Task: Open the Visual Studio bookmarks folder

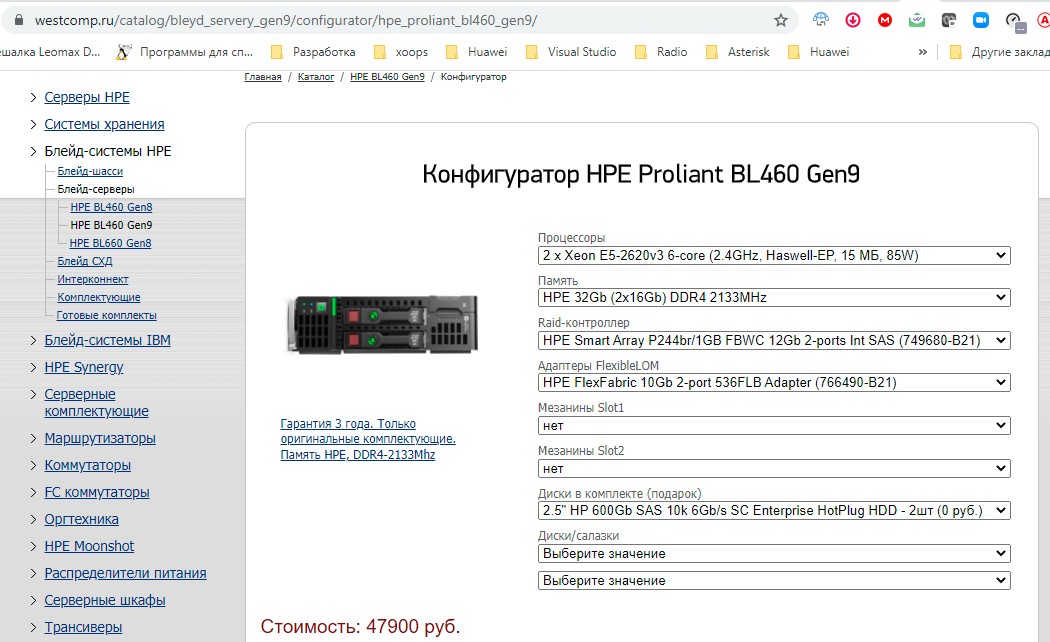Action: pos(571,52)
